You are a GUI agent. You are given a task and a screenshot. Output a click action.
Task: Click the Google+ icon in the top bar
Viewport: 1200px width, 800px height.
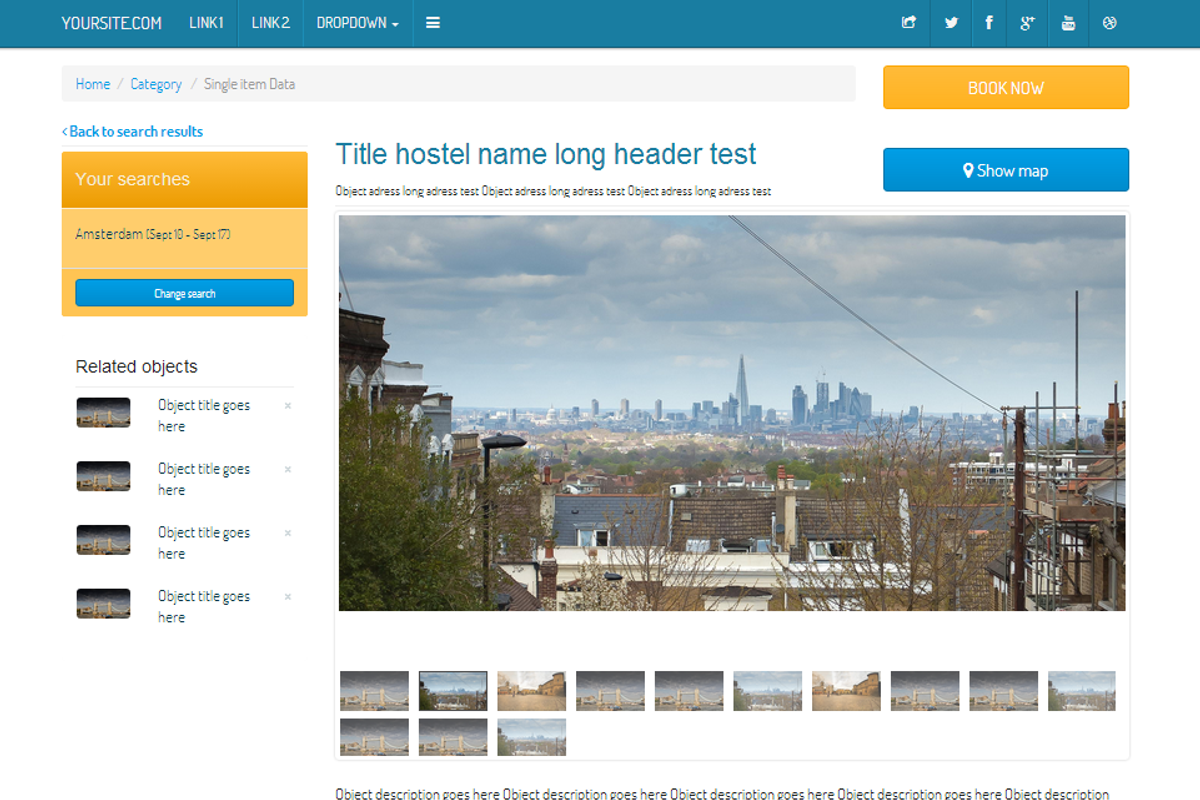(1028, 22)
